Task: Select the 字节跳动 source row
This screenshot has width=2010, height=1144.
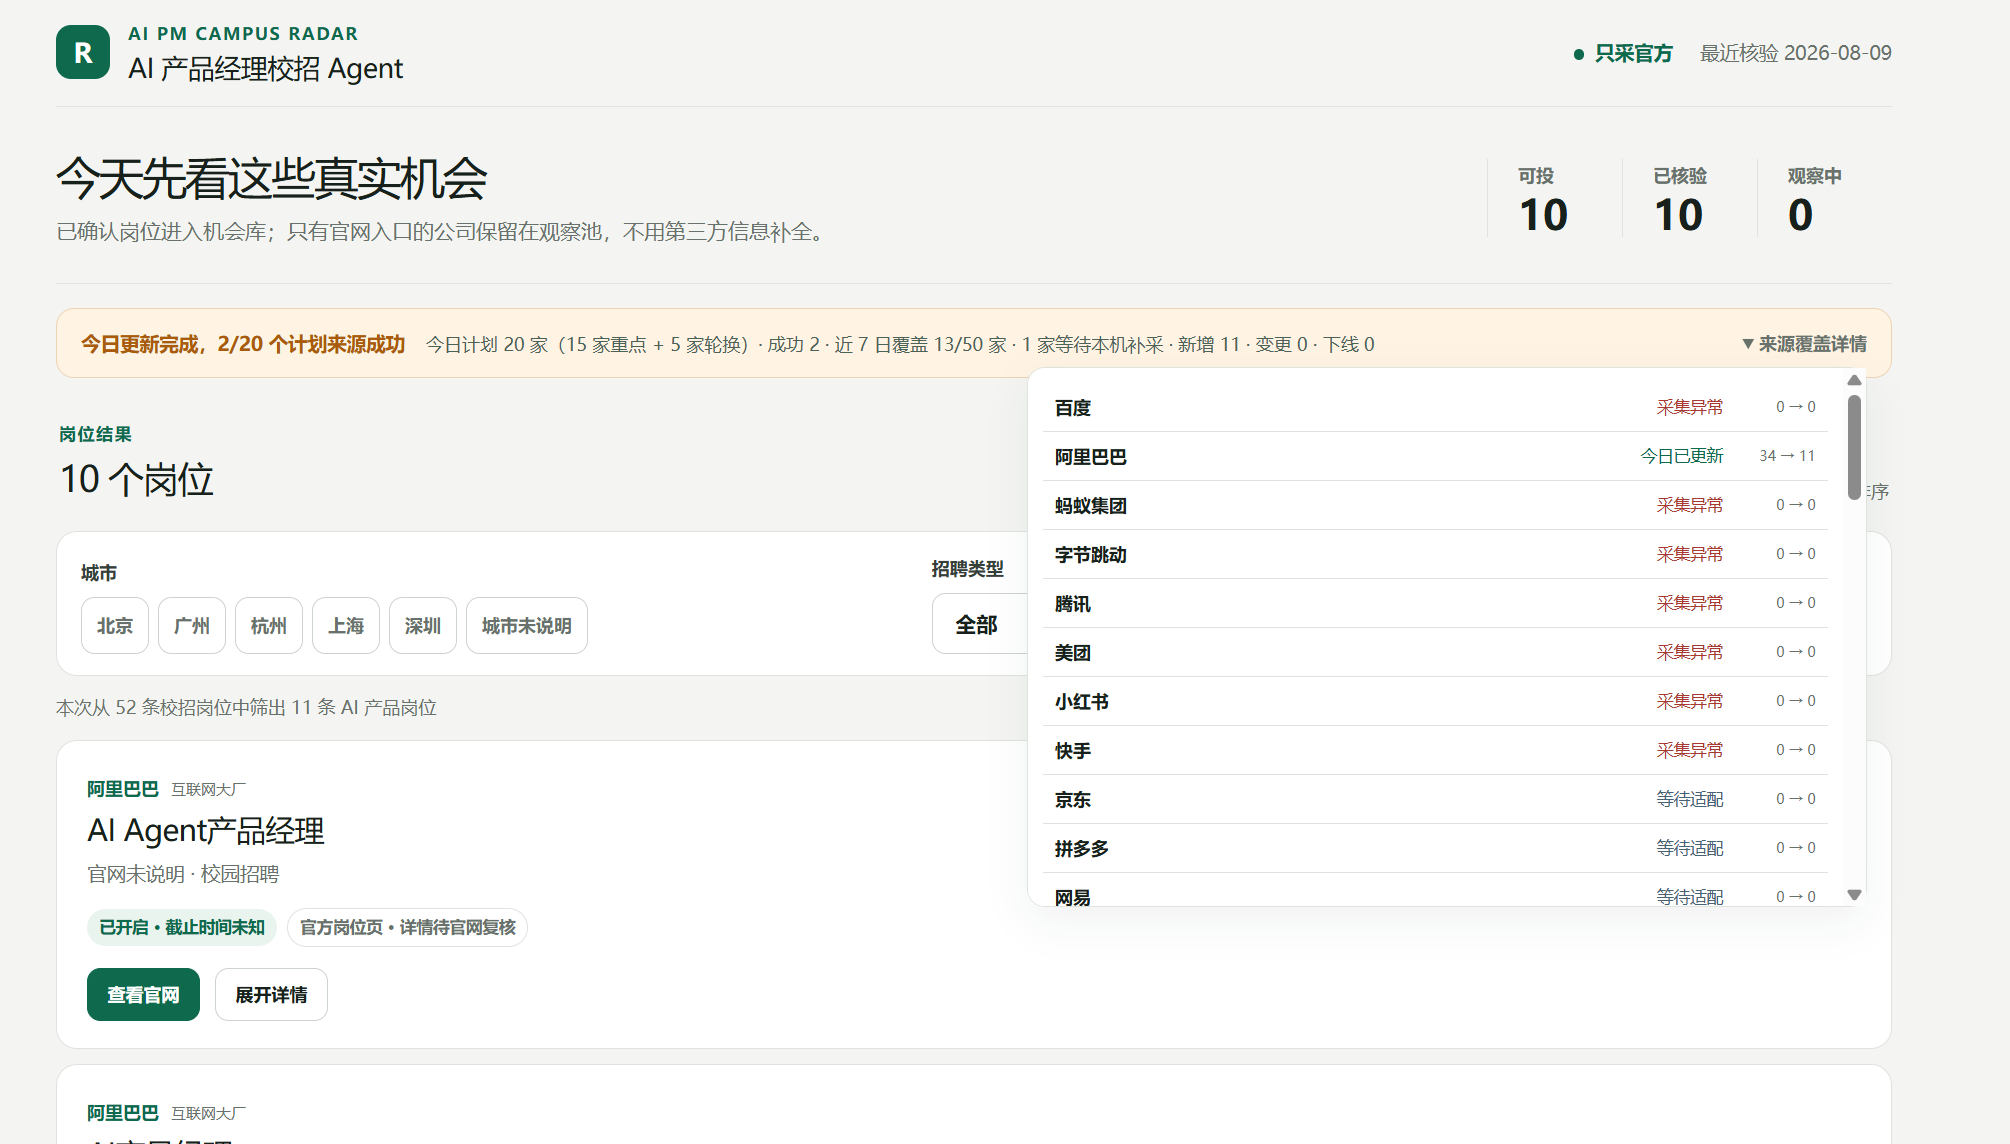Action: [1435, 555]
